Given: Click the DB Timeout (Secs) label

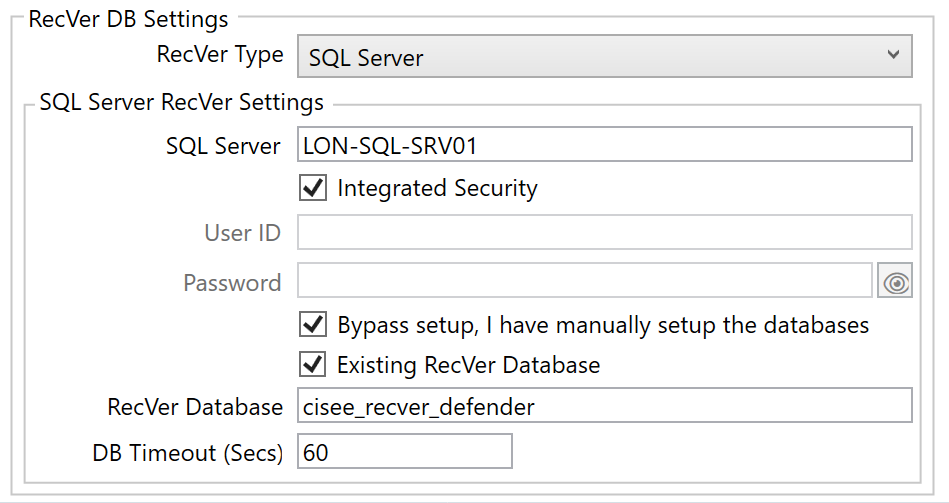Looking at the screenshot, I should pos(188,453).
